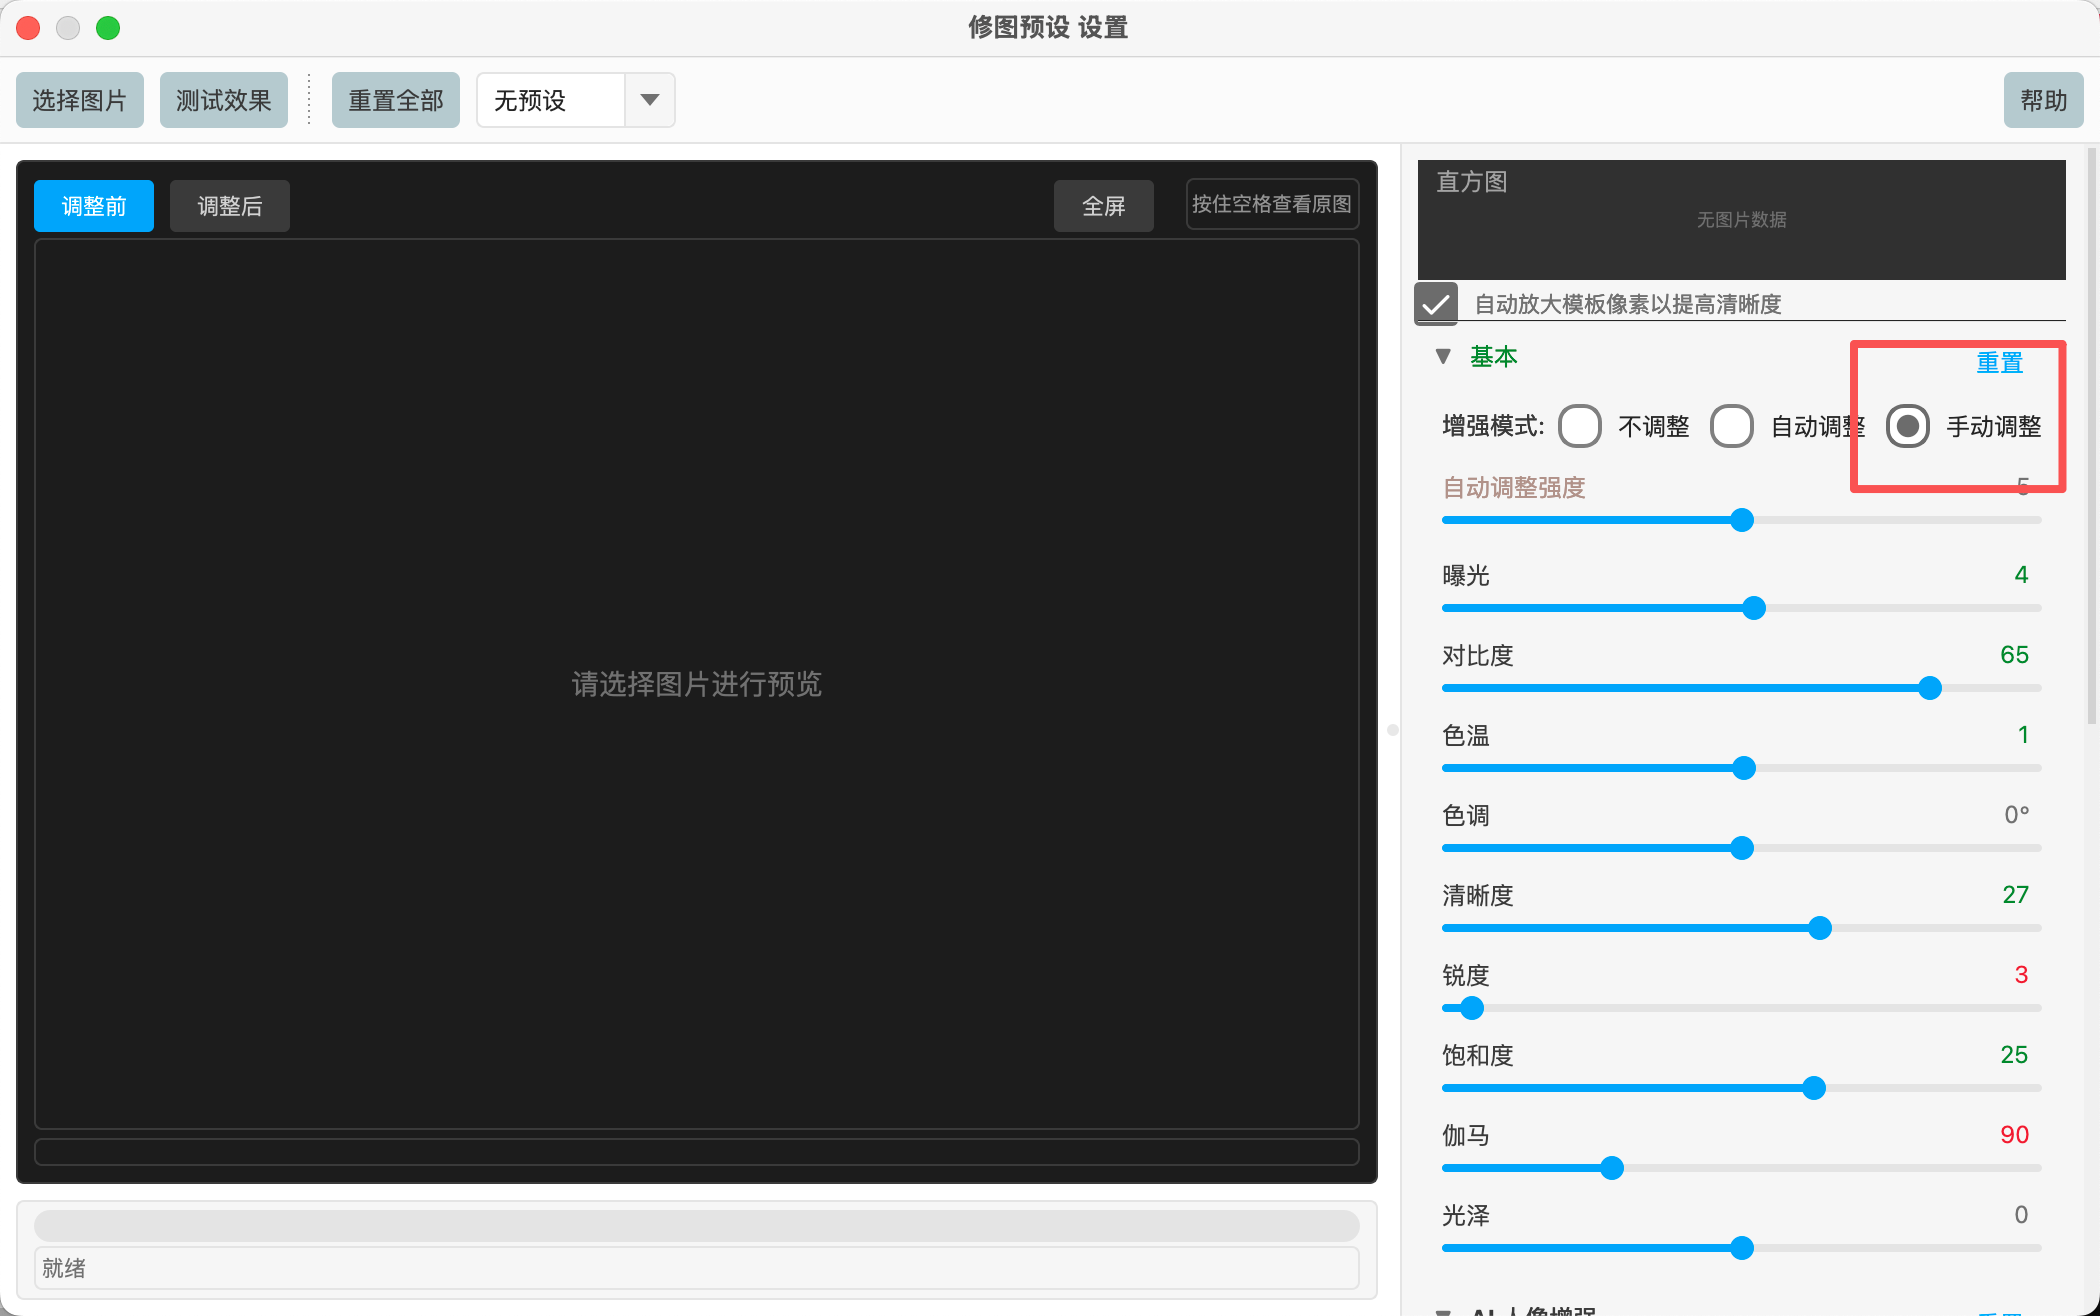Click the 帮助 button
This screenshot has width=2100, height=1316.
[x=2043, y=99]
